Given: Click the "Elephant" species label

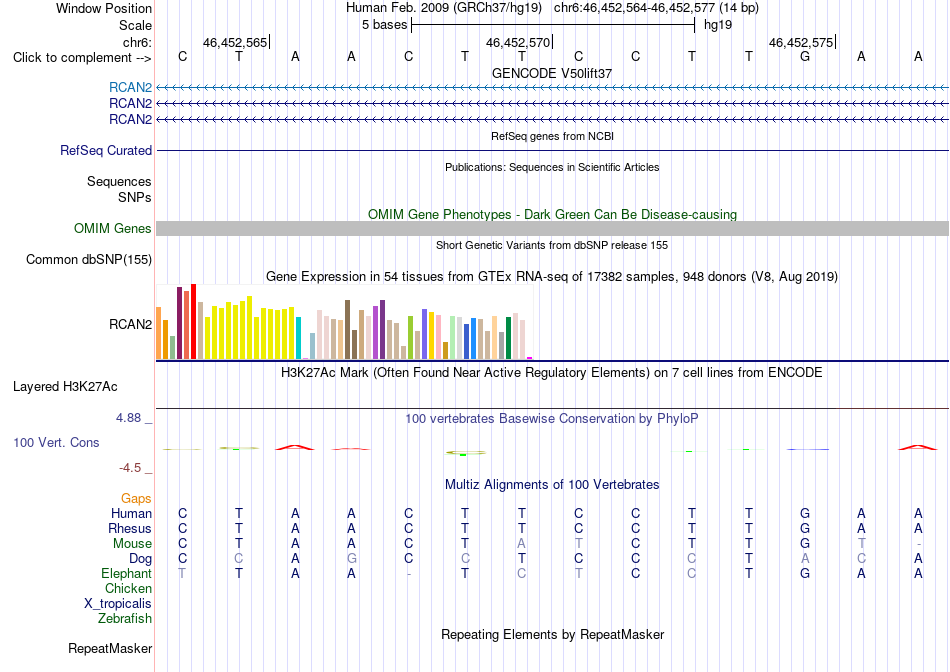Looking at the screenshot, I should [x=127, y=573].
